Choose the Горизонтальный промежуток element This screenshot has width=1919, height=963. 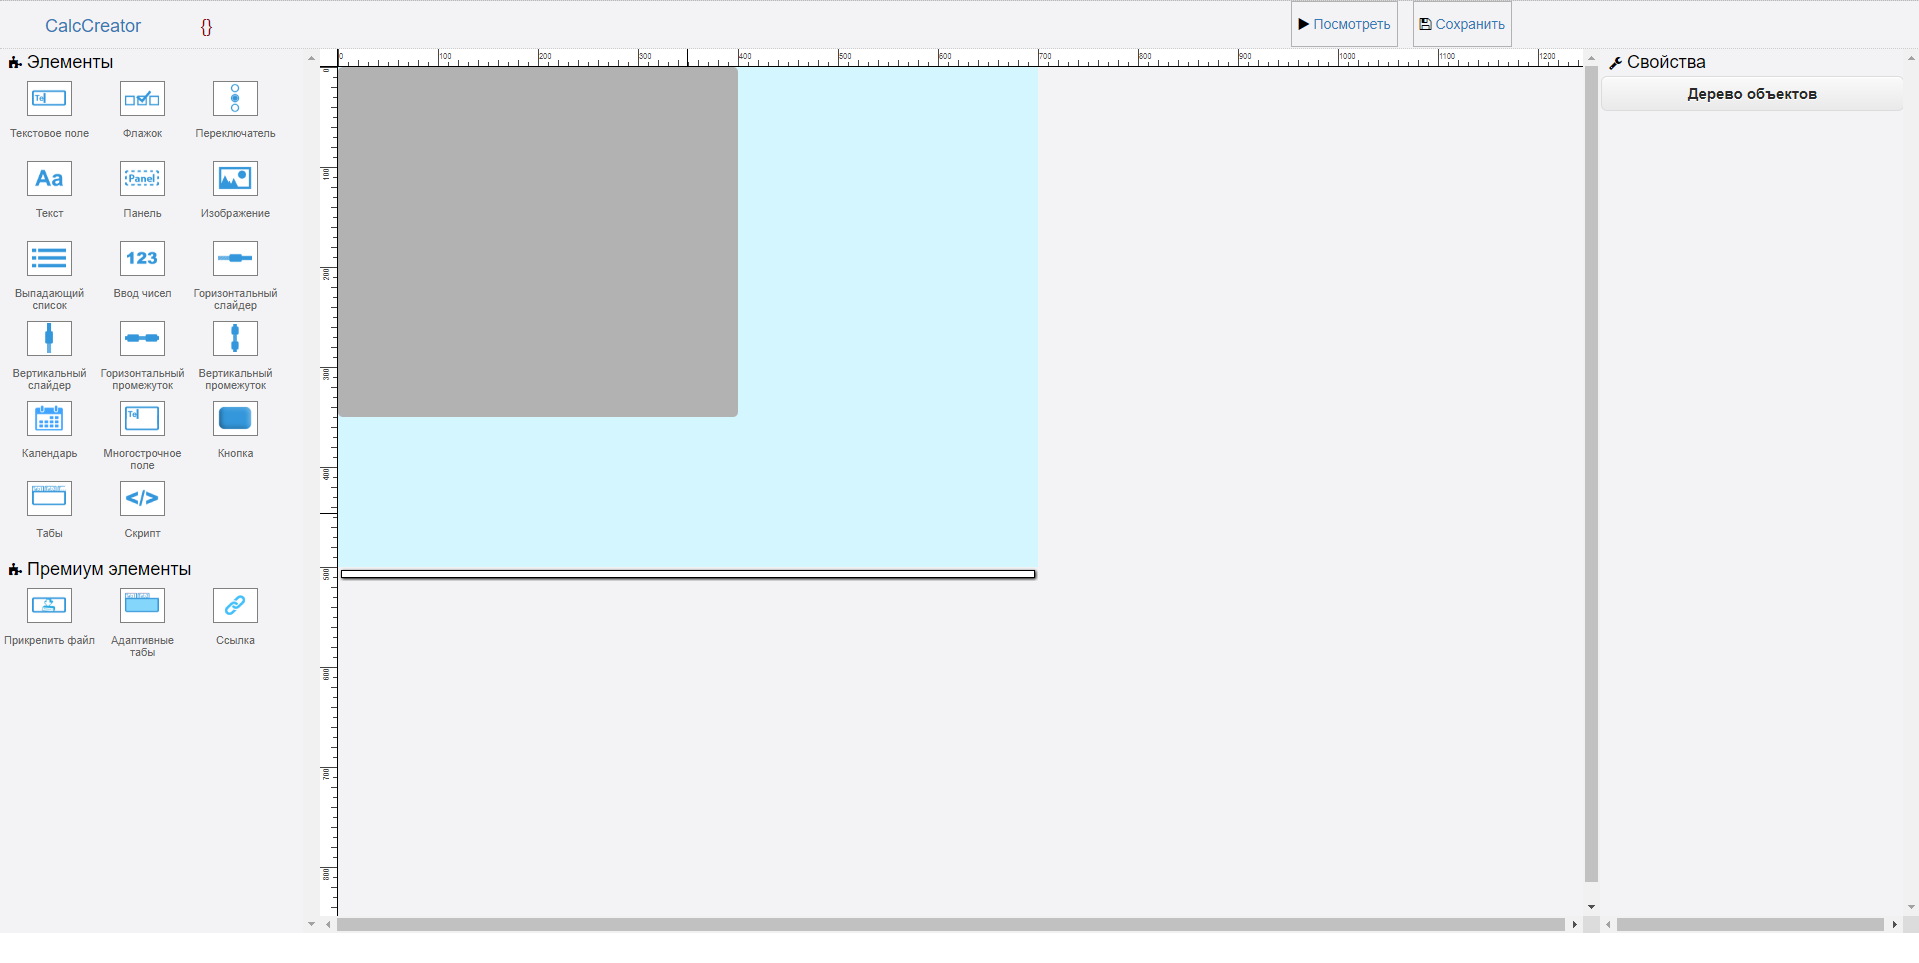point(142,339)
